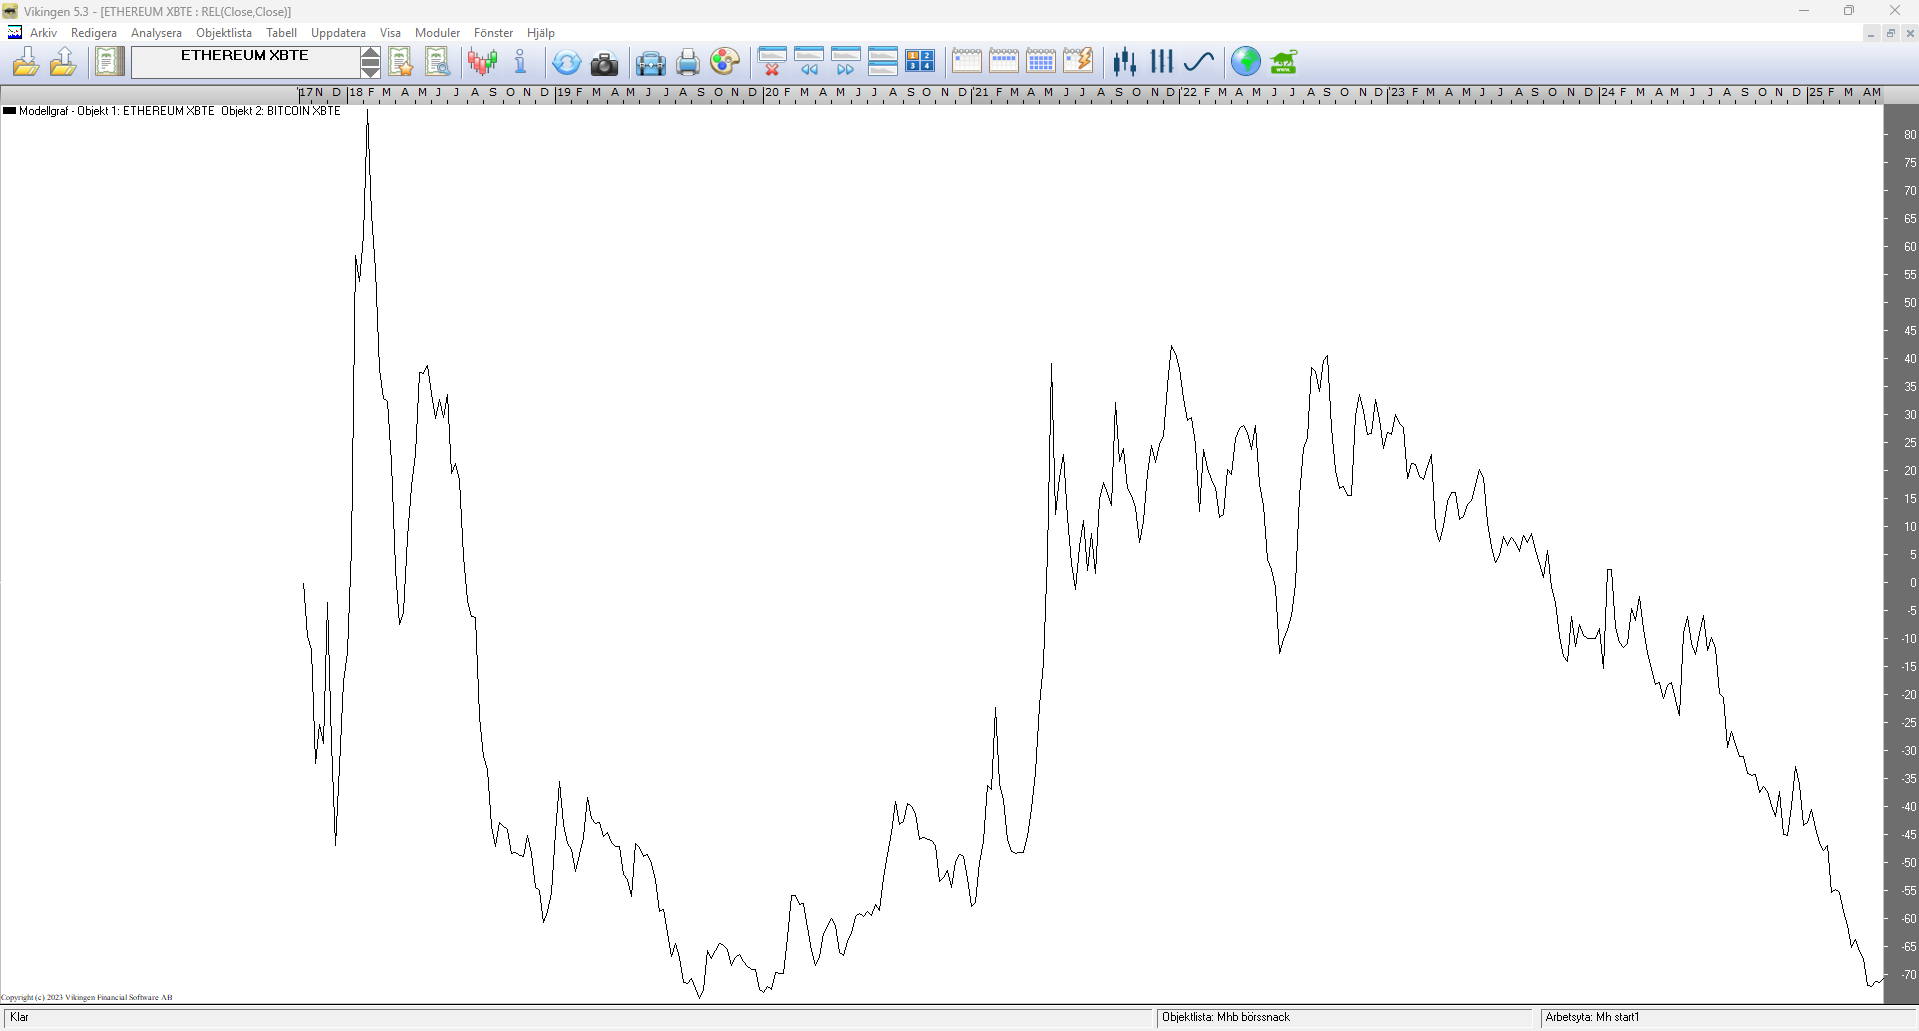
Task: Switch to candlestick chart style
Action: [1125, 62]
